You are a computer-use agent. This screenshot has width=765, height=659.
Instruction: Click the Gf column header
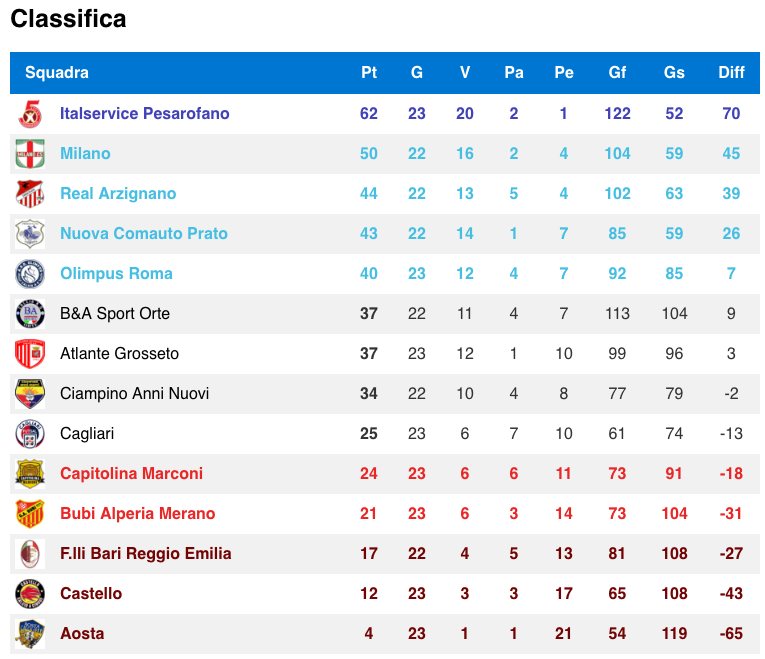pyautogui.click(x=618, y=73)
